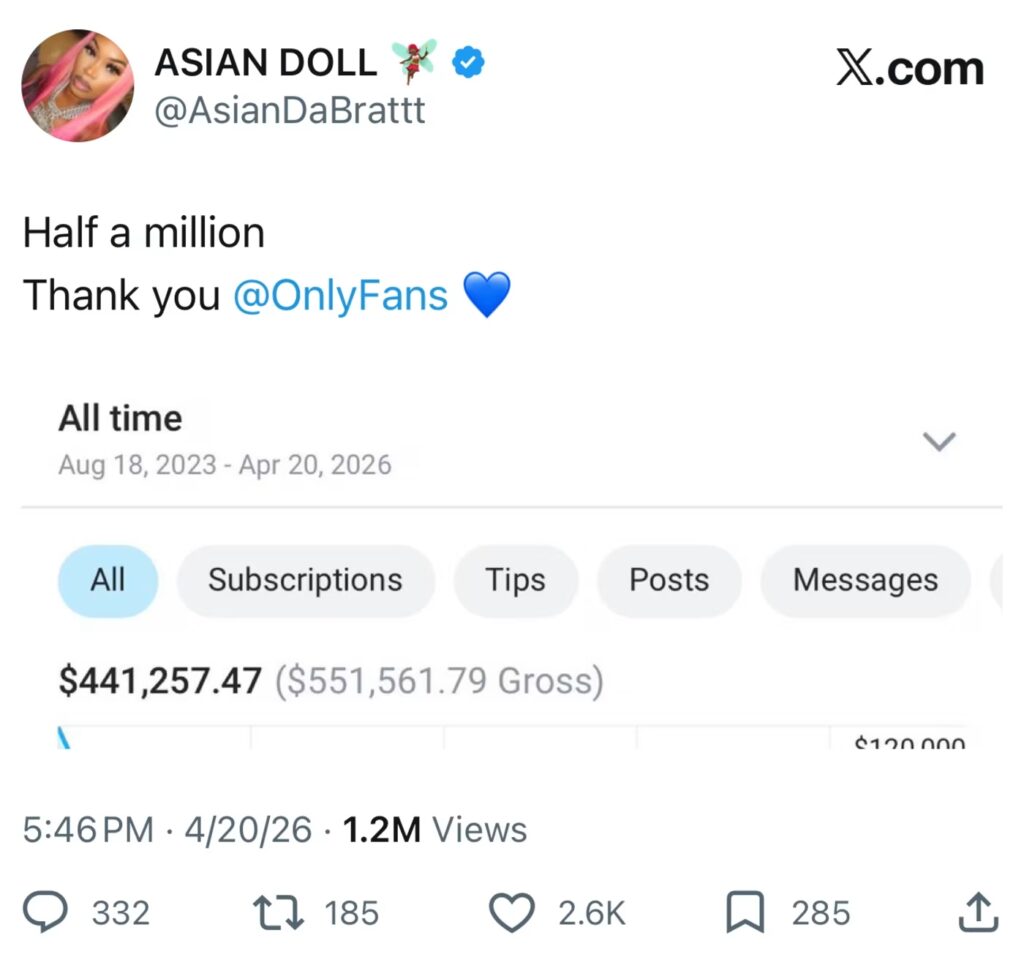
Task: Switch to the Messages tab
Action: point(865,580)
